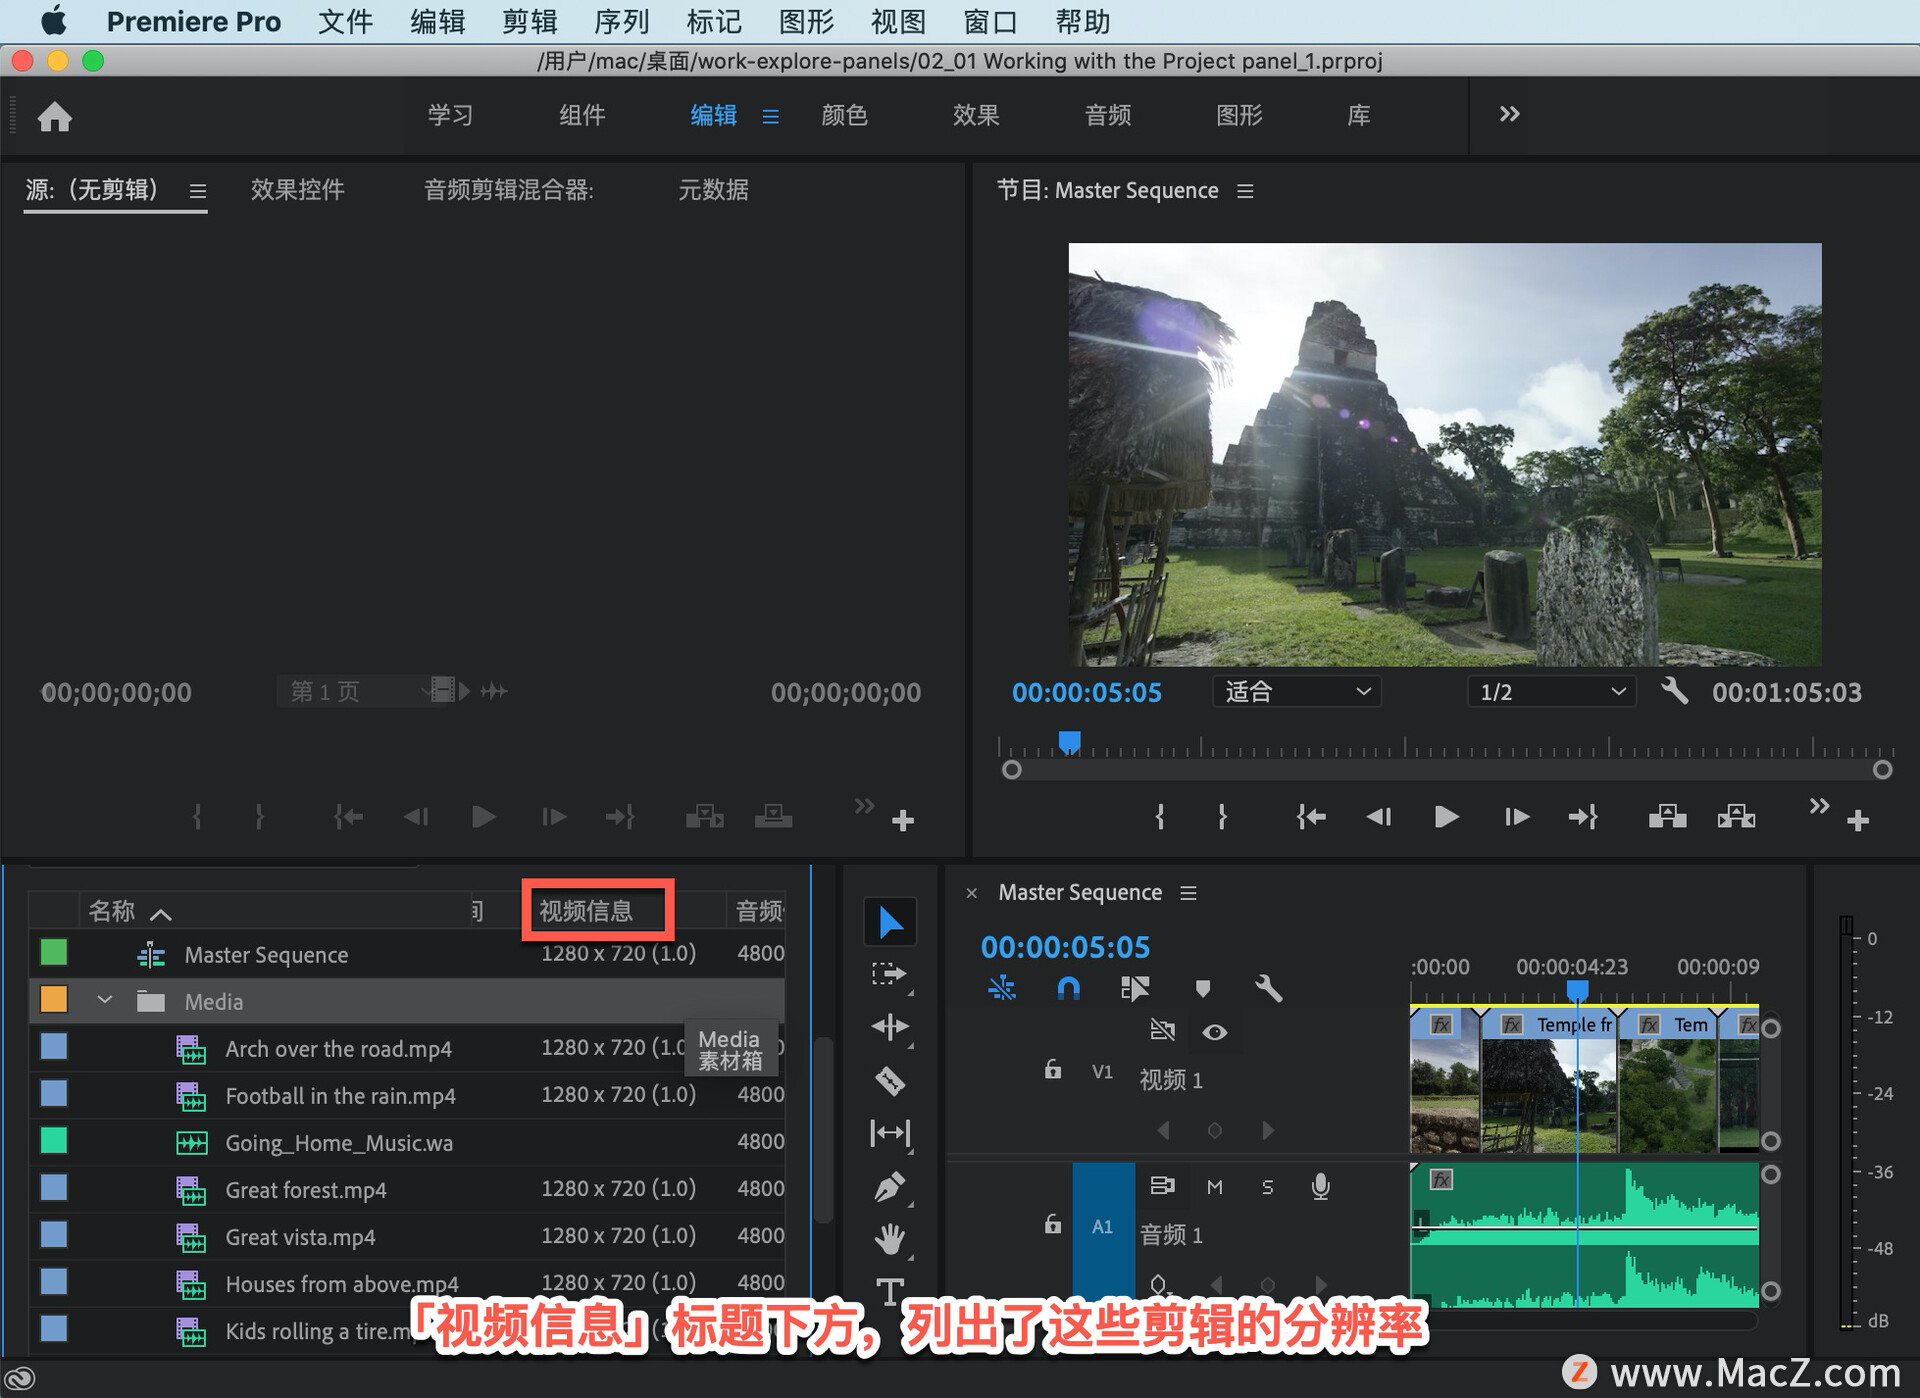Open the playback resolution dropdown 1/2

(x=1551, y=692)
